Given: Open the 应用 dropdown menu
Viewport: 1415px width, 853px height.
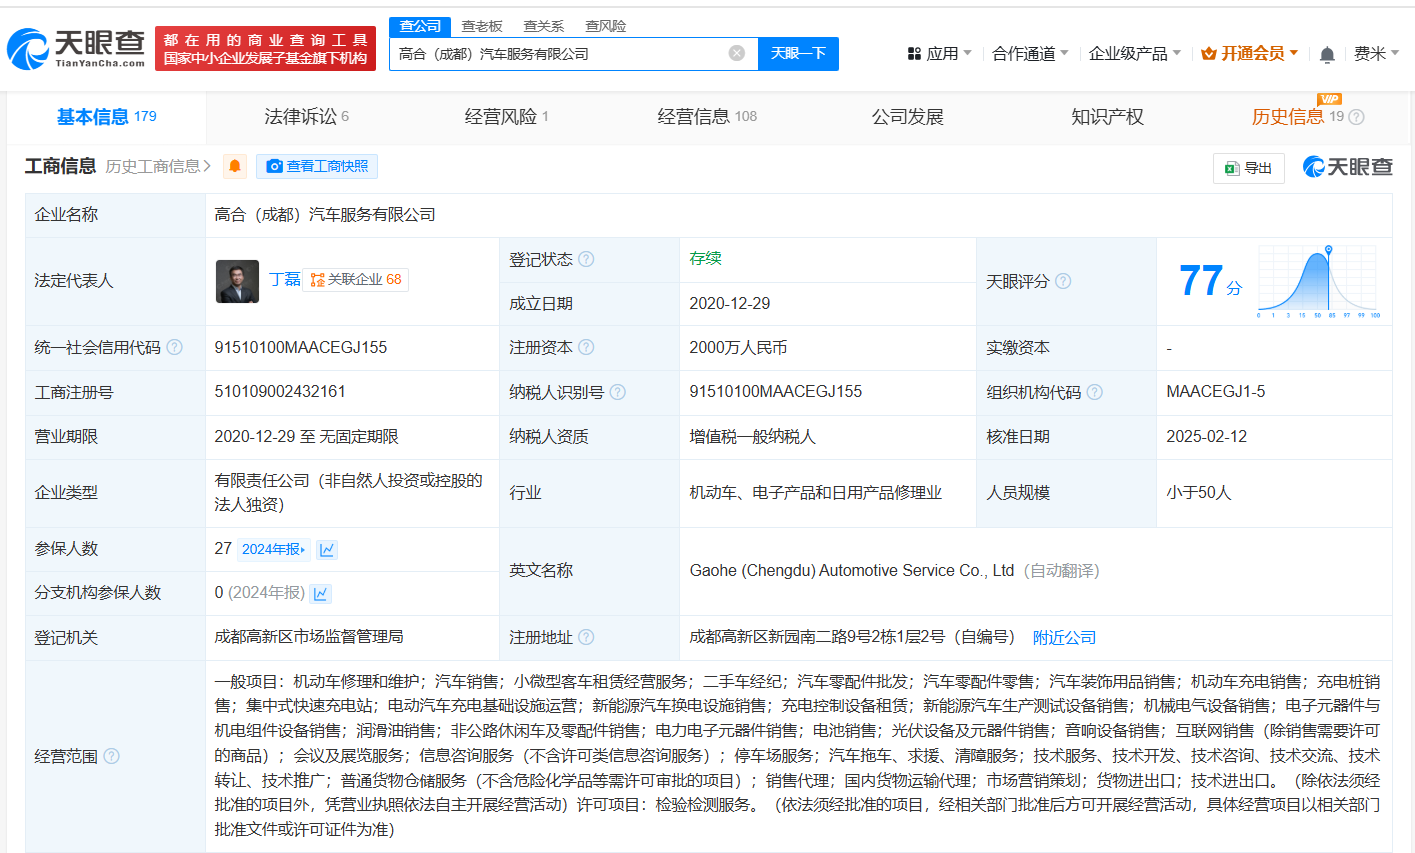Looking at the screenshot, I should [x=939, y=54].
